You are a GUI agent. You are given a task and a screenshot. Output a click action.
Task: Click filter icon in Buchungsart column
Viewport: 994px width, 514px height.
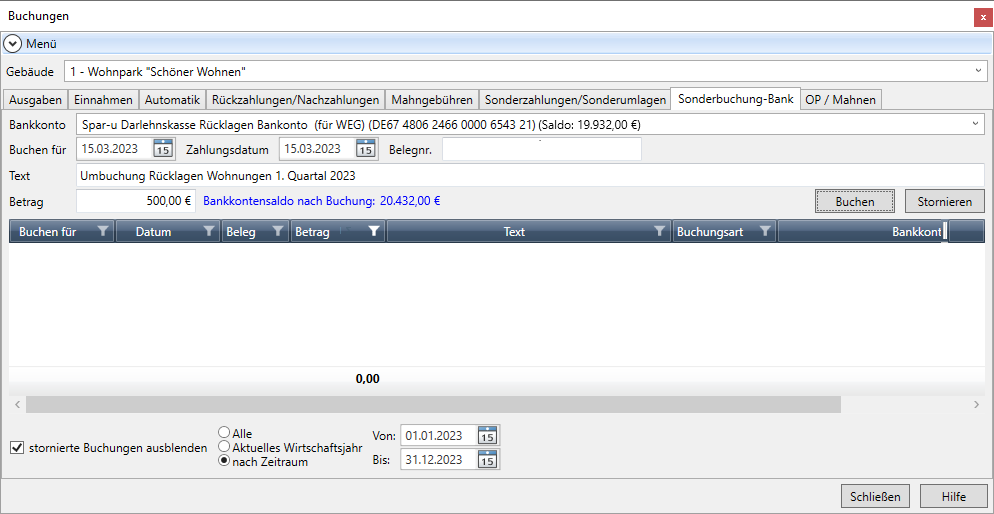point(764,232)
